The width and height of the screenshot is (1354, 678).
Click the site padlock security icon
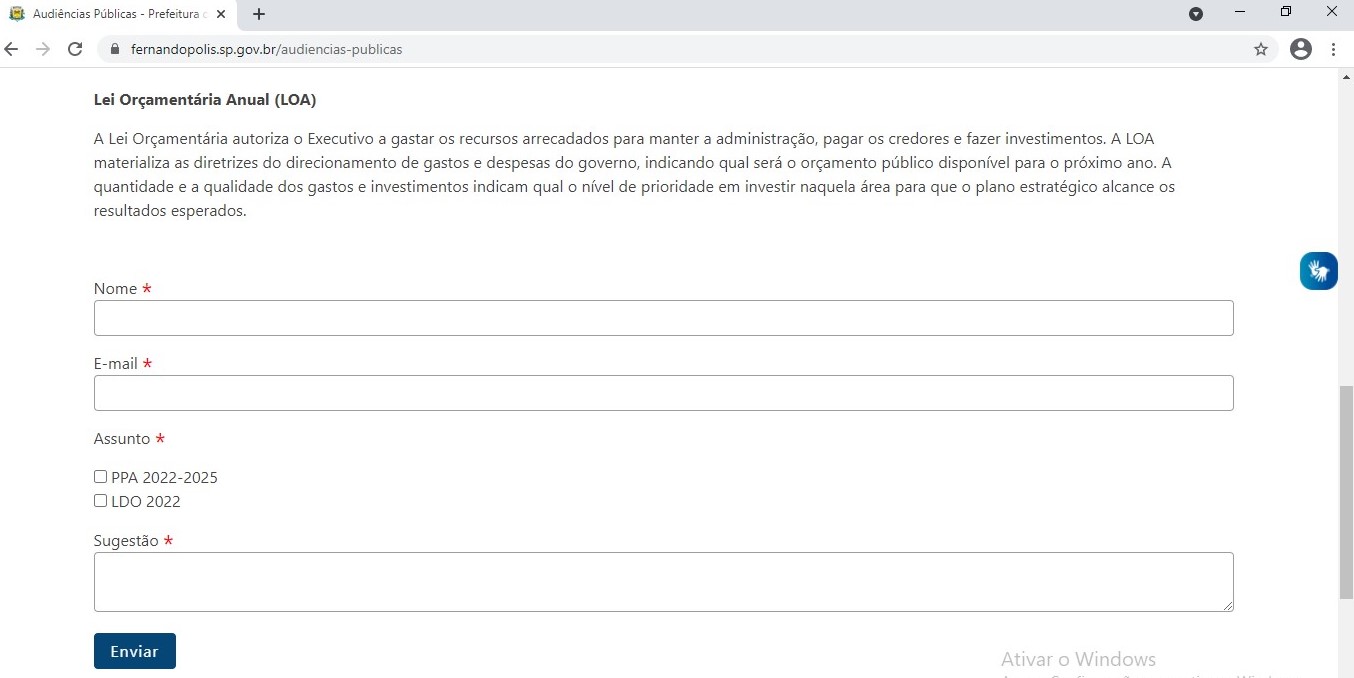113,49
